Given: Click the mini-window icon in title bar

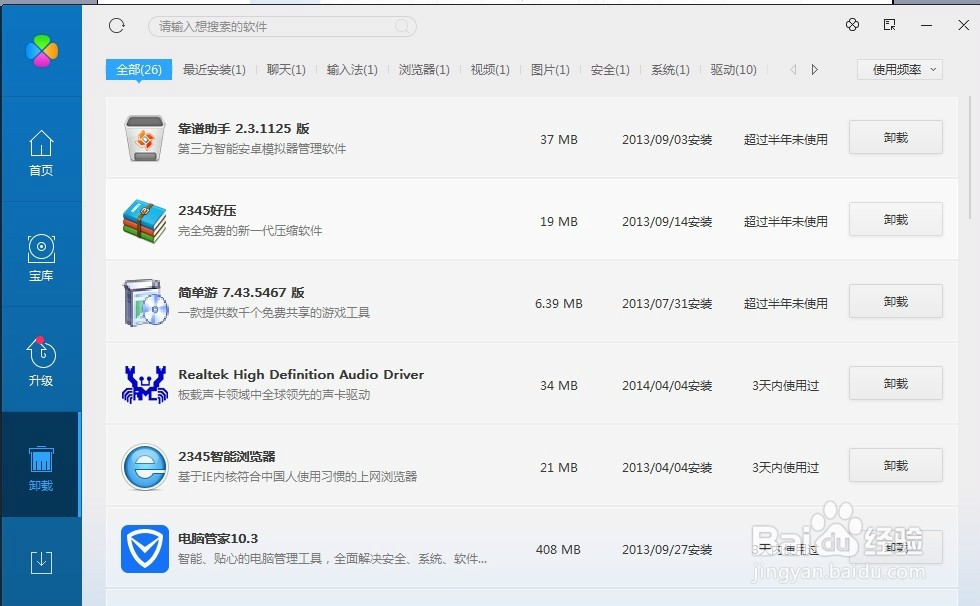Looking at the screenshot, I should point(889,25).
